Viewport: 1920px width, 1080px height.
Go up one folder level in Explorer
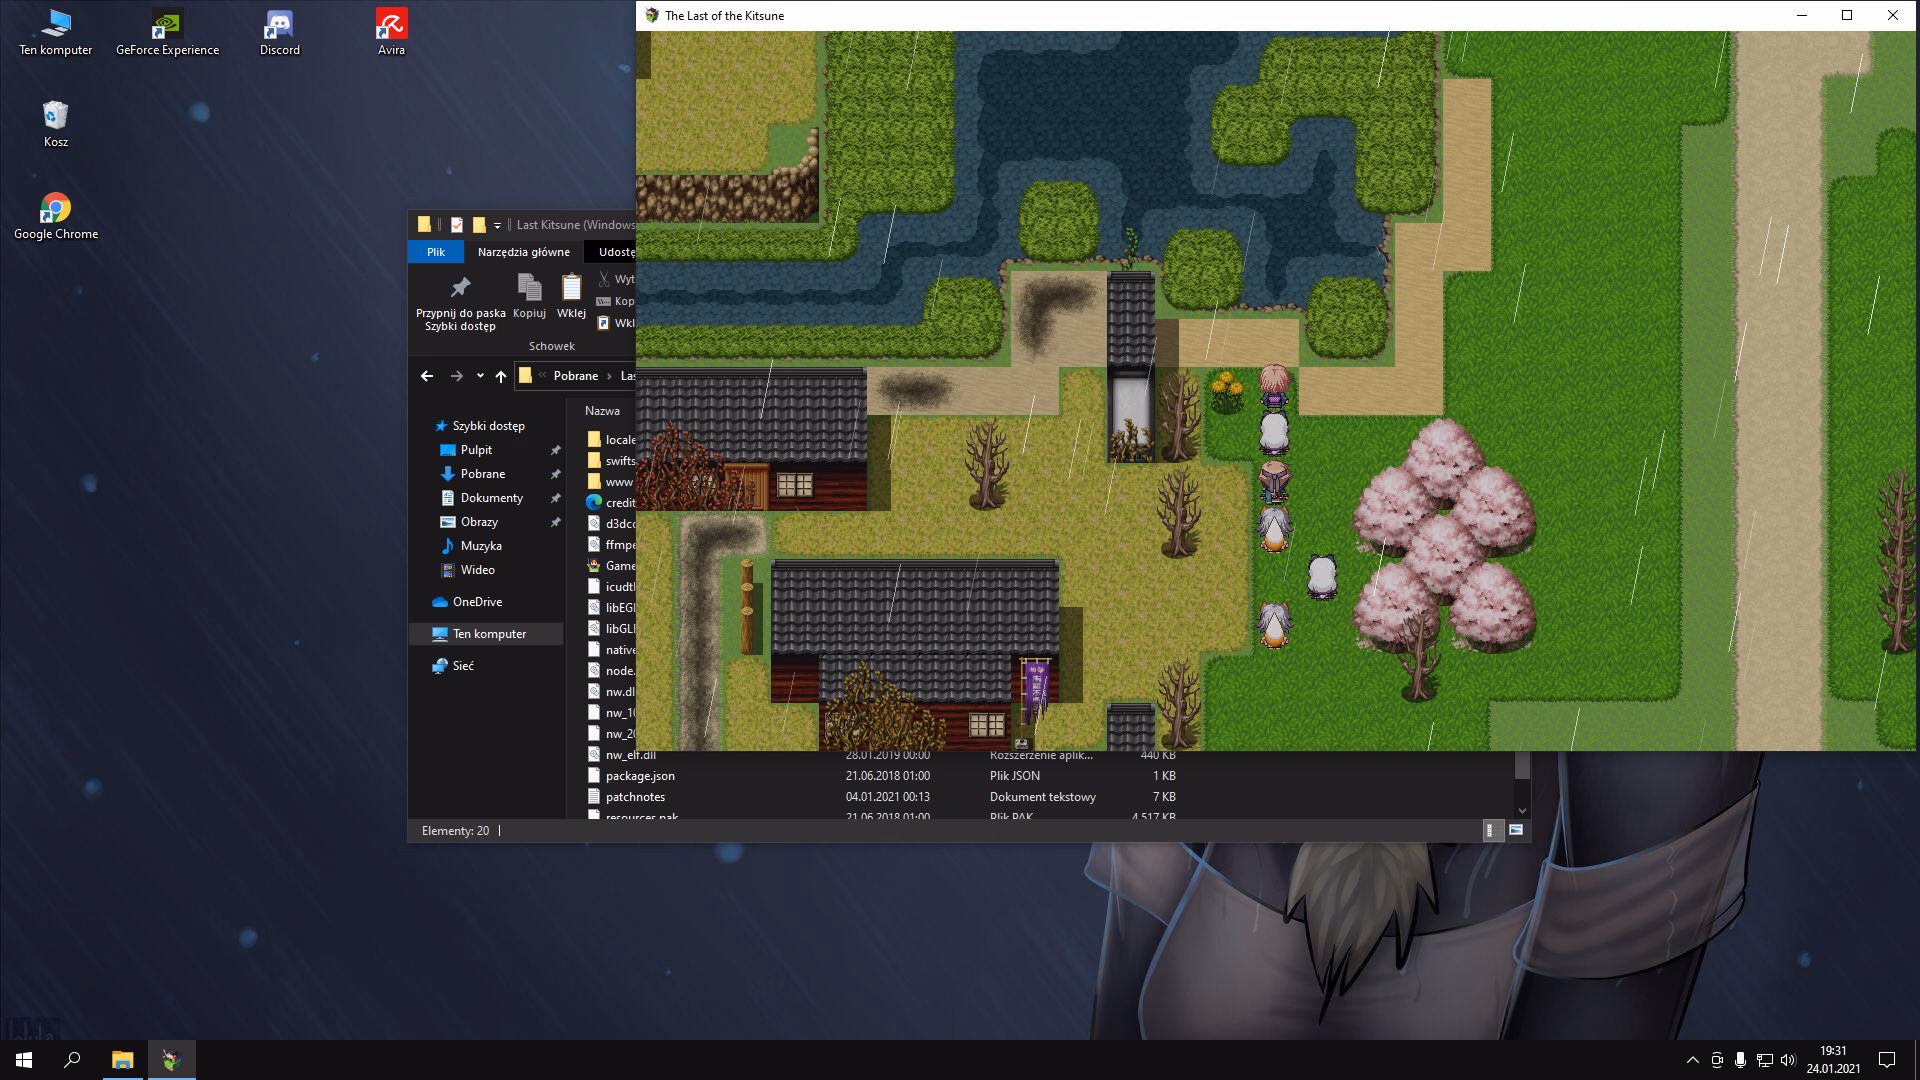click(x=501, y=376)
